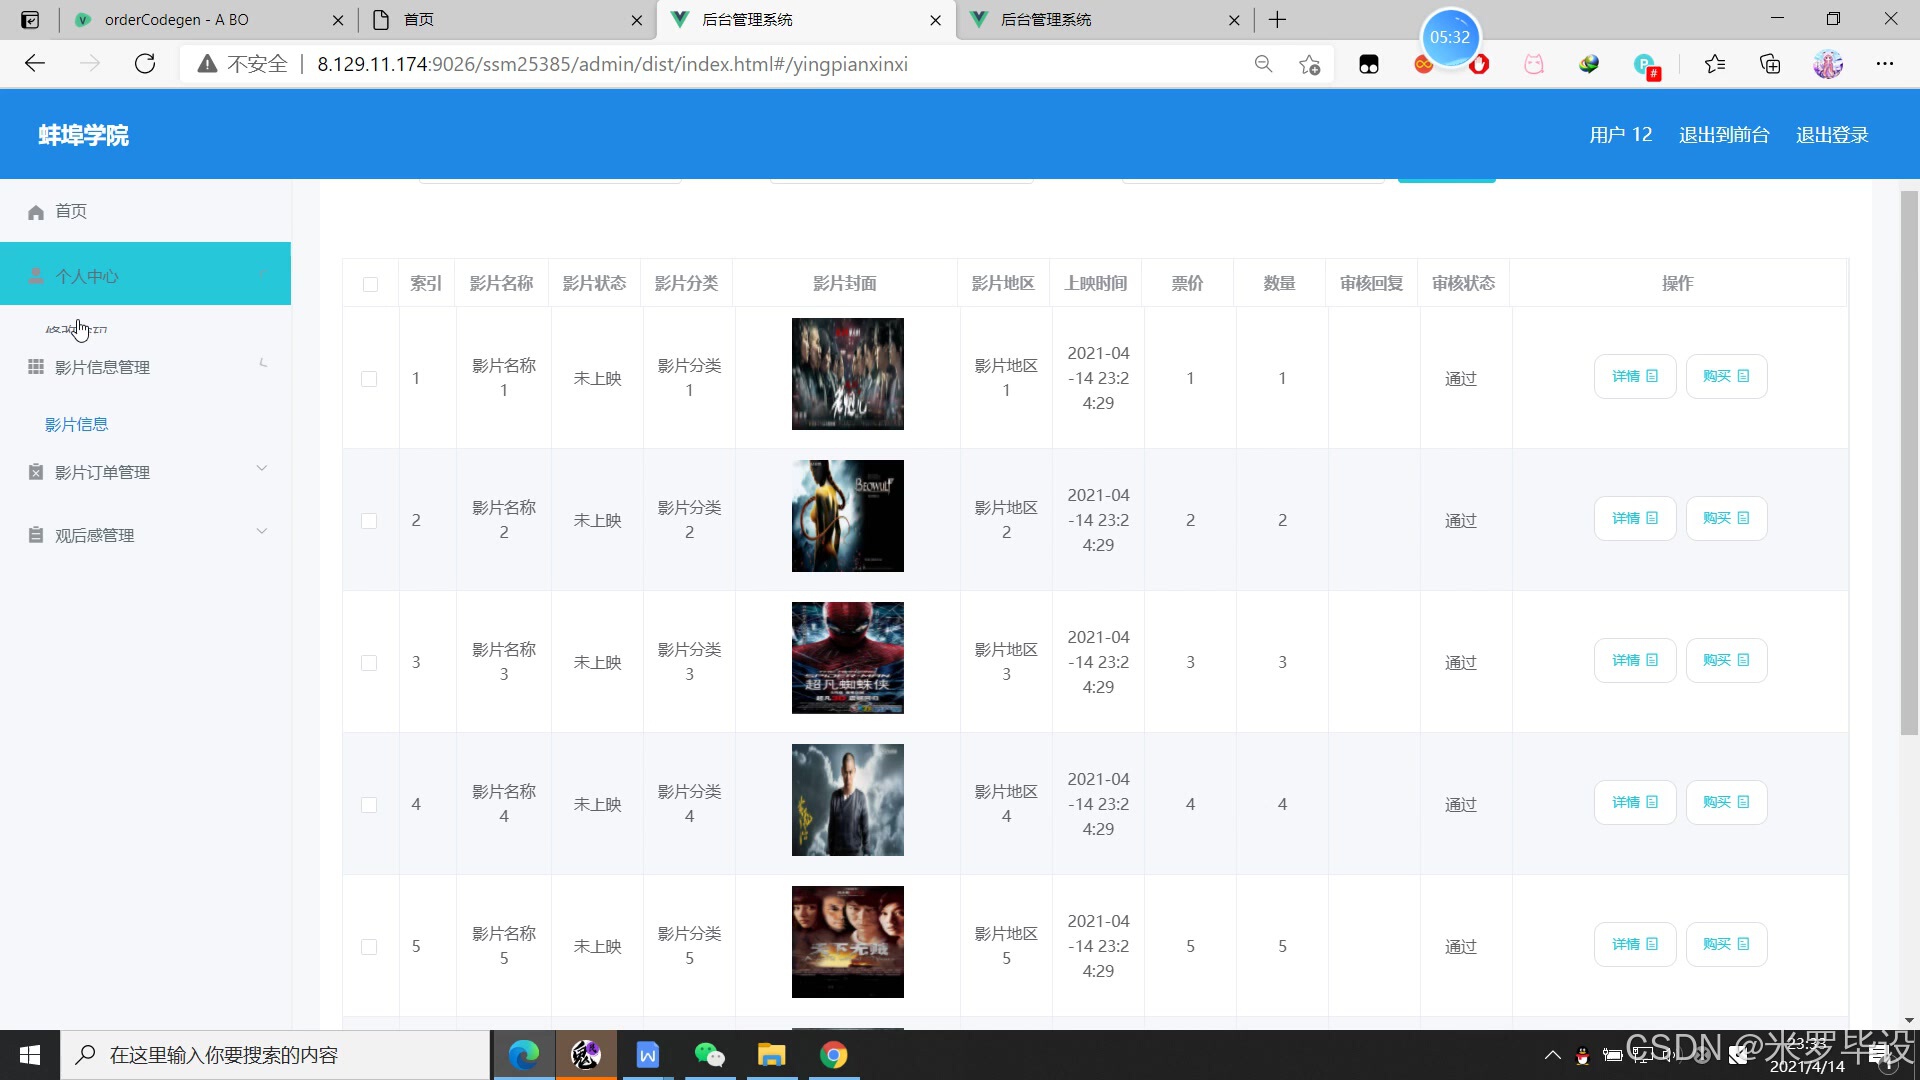Click the browser zoom magnifier icon

1263,64
